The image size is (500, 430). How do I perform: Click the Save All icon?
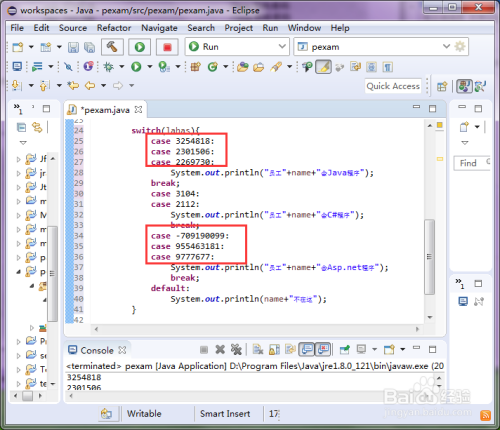click(89, 47)
